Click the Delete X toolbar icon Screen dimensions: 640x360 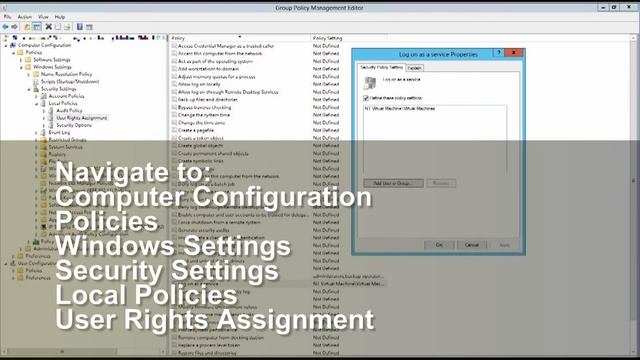49,27
